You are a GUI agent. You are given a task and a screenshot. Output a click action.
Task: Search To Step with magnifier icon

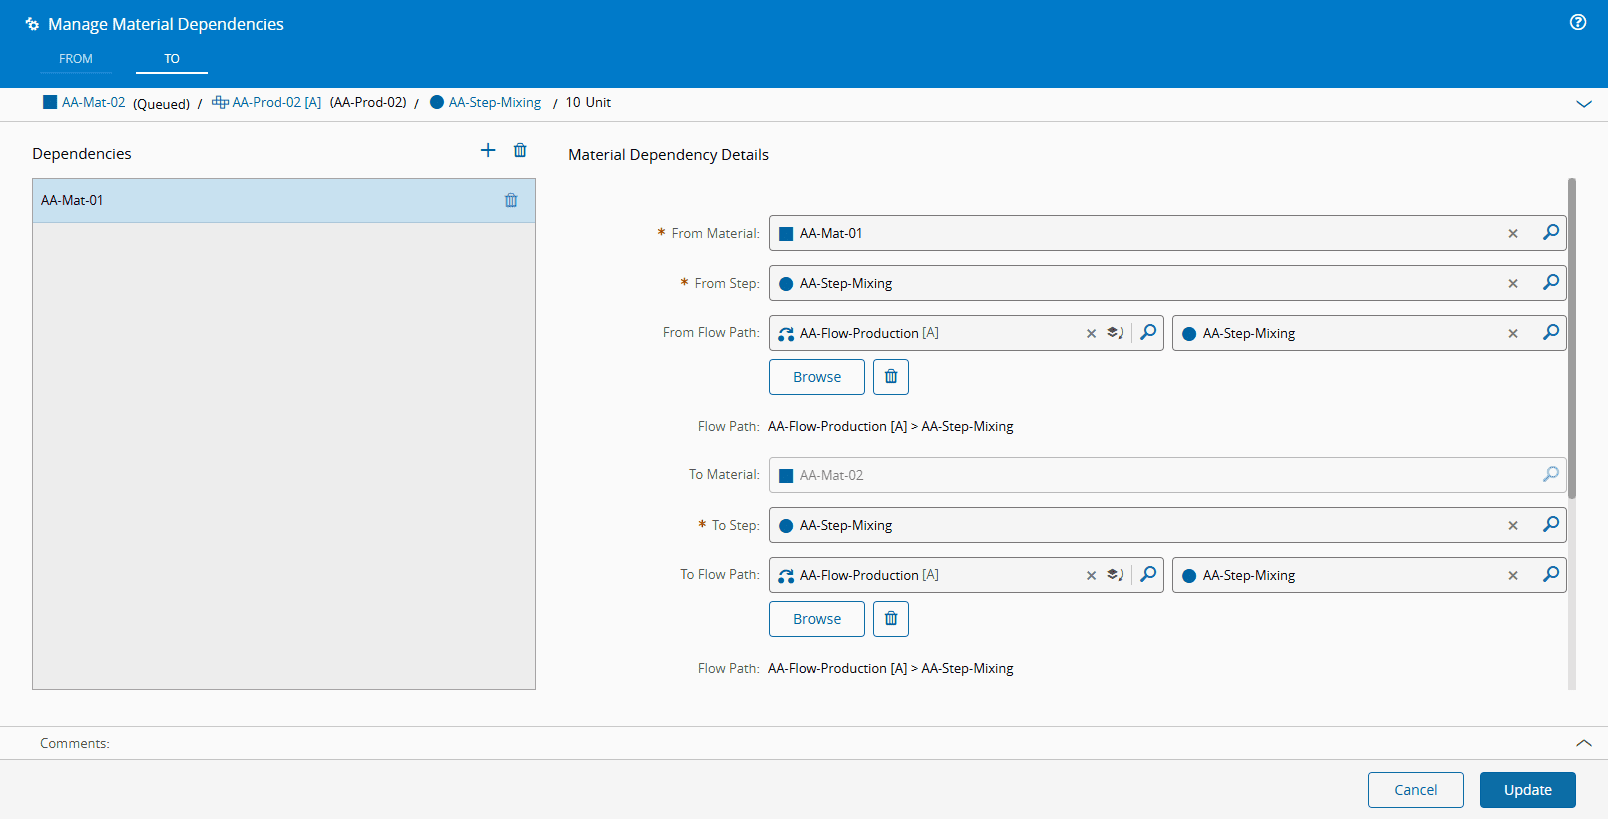coord(1550,525)
